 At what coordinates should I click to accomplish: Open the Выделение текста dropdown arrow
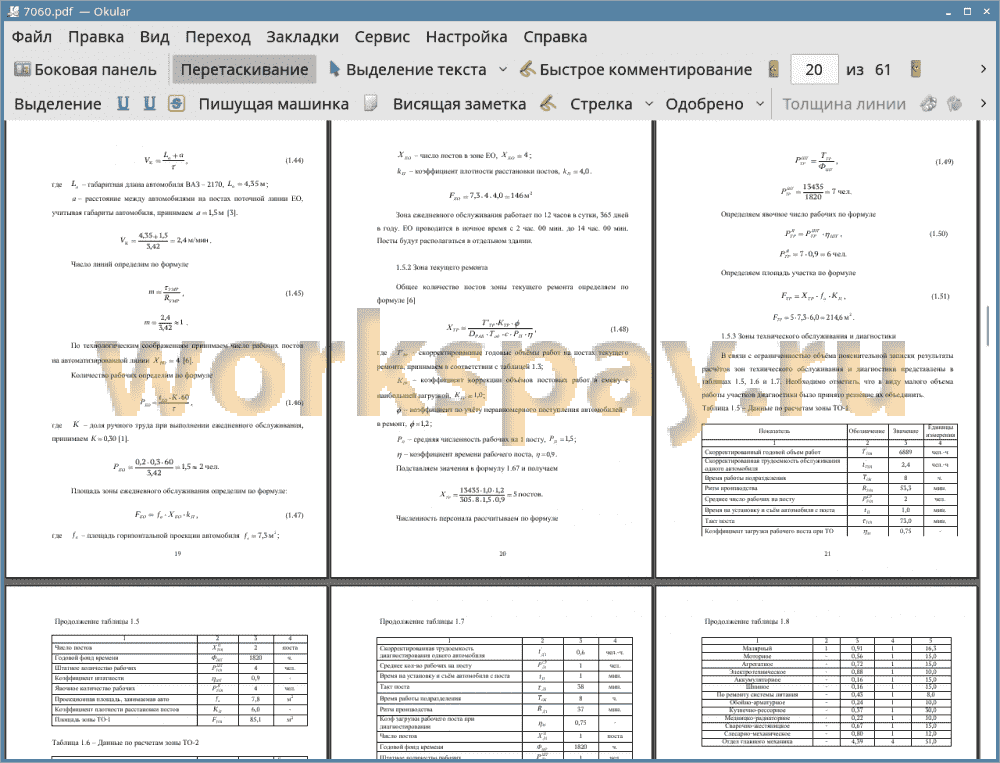coord(503,70)
